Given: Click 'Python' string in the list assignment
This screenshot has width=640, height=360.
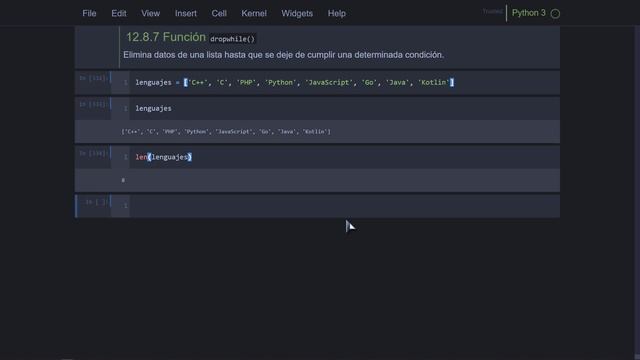Looking at the screenshot, I should [280, 82].
